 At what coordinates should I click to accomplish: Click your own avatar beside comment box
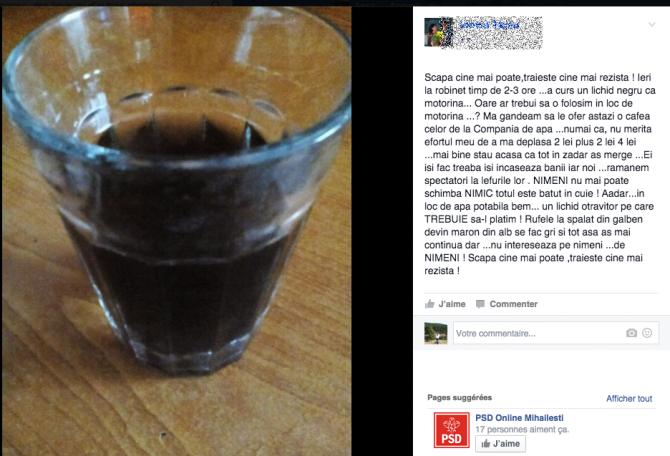(x=436, y=333)
